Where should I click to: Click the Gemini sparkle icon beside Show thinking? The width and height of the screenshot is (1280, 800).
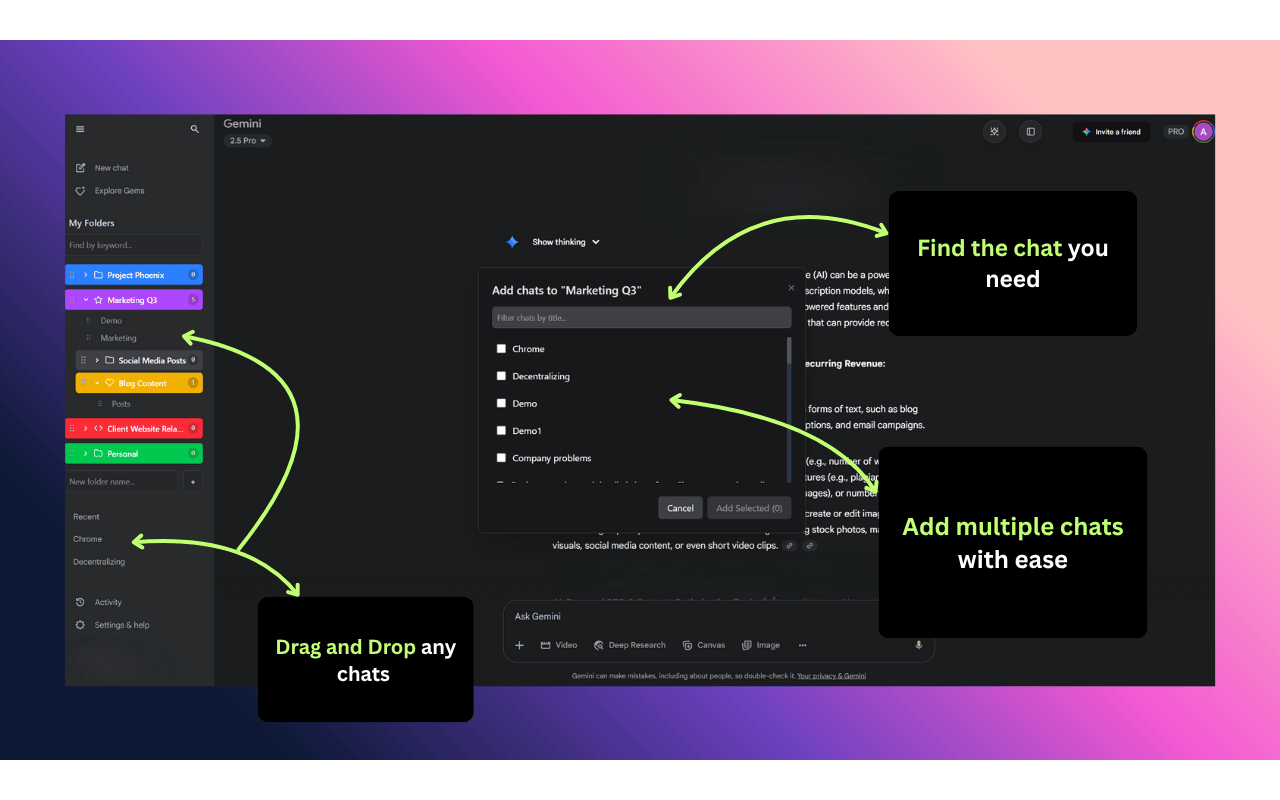tap(512, 242)
